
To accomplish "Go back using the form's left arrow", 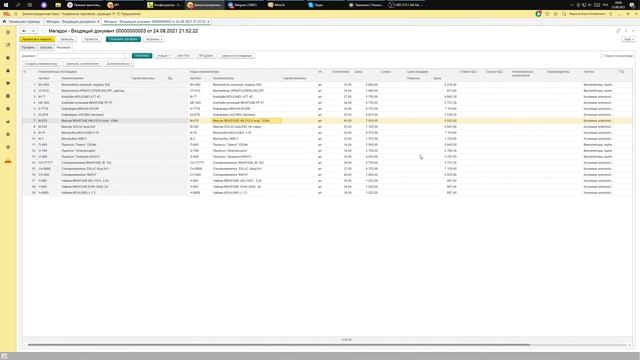I will tap(24, 31).
